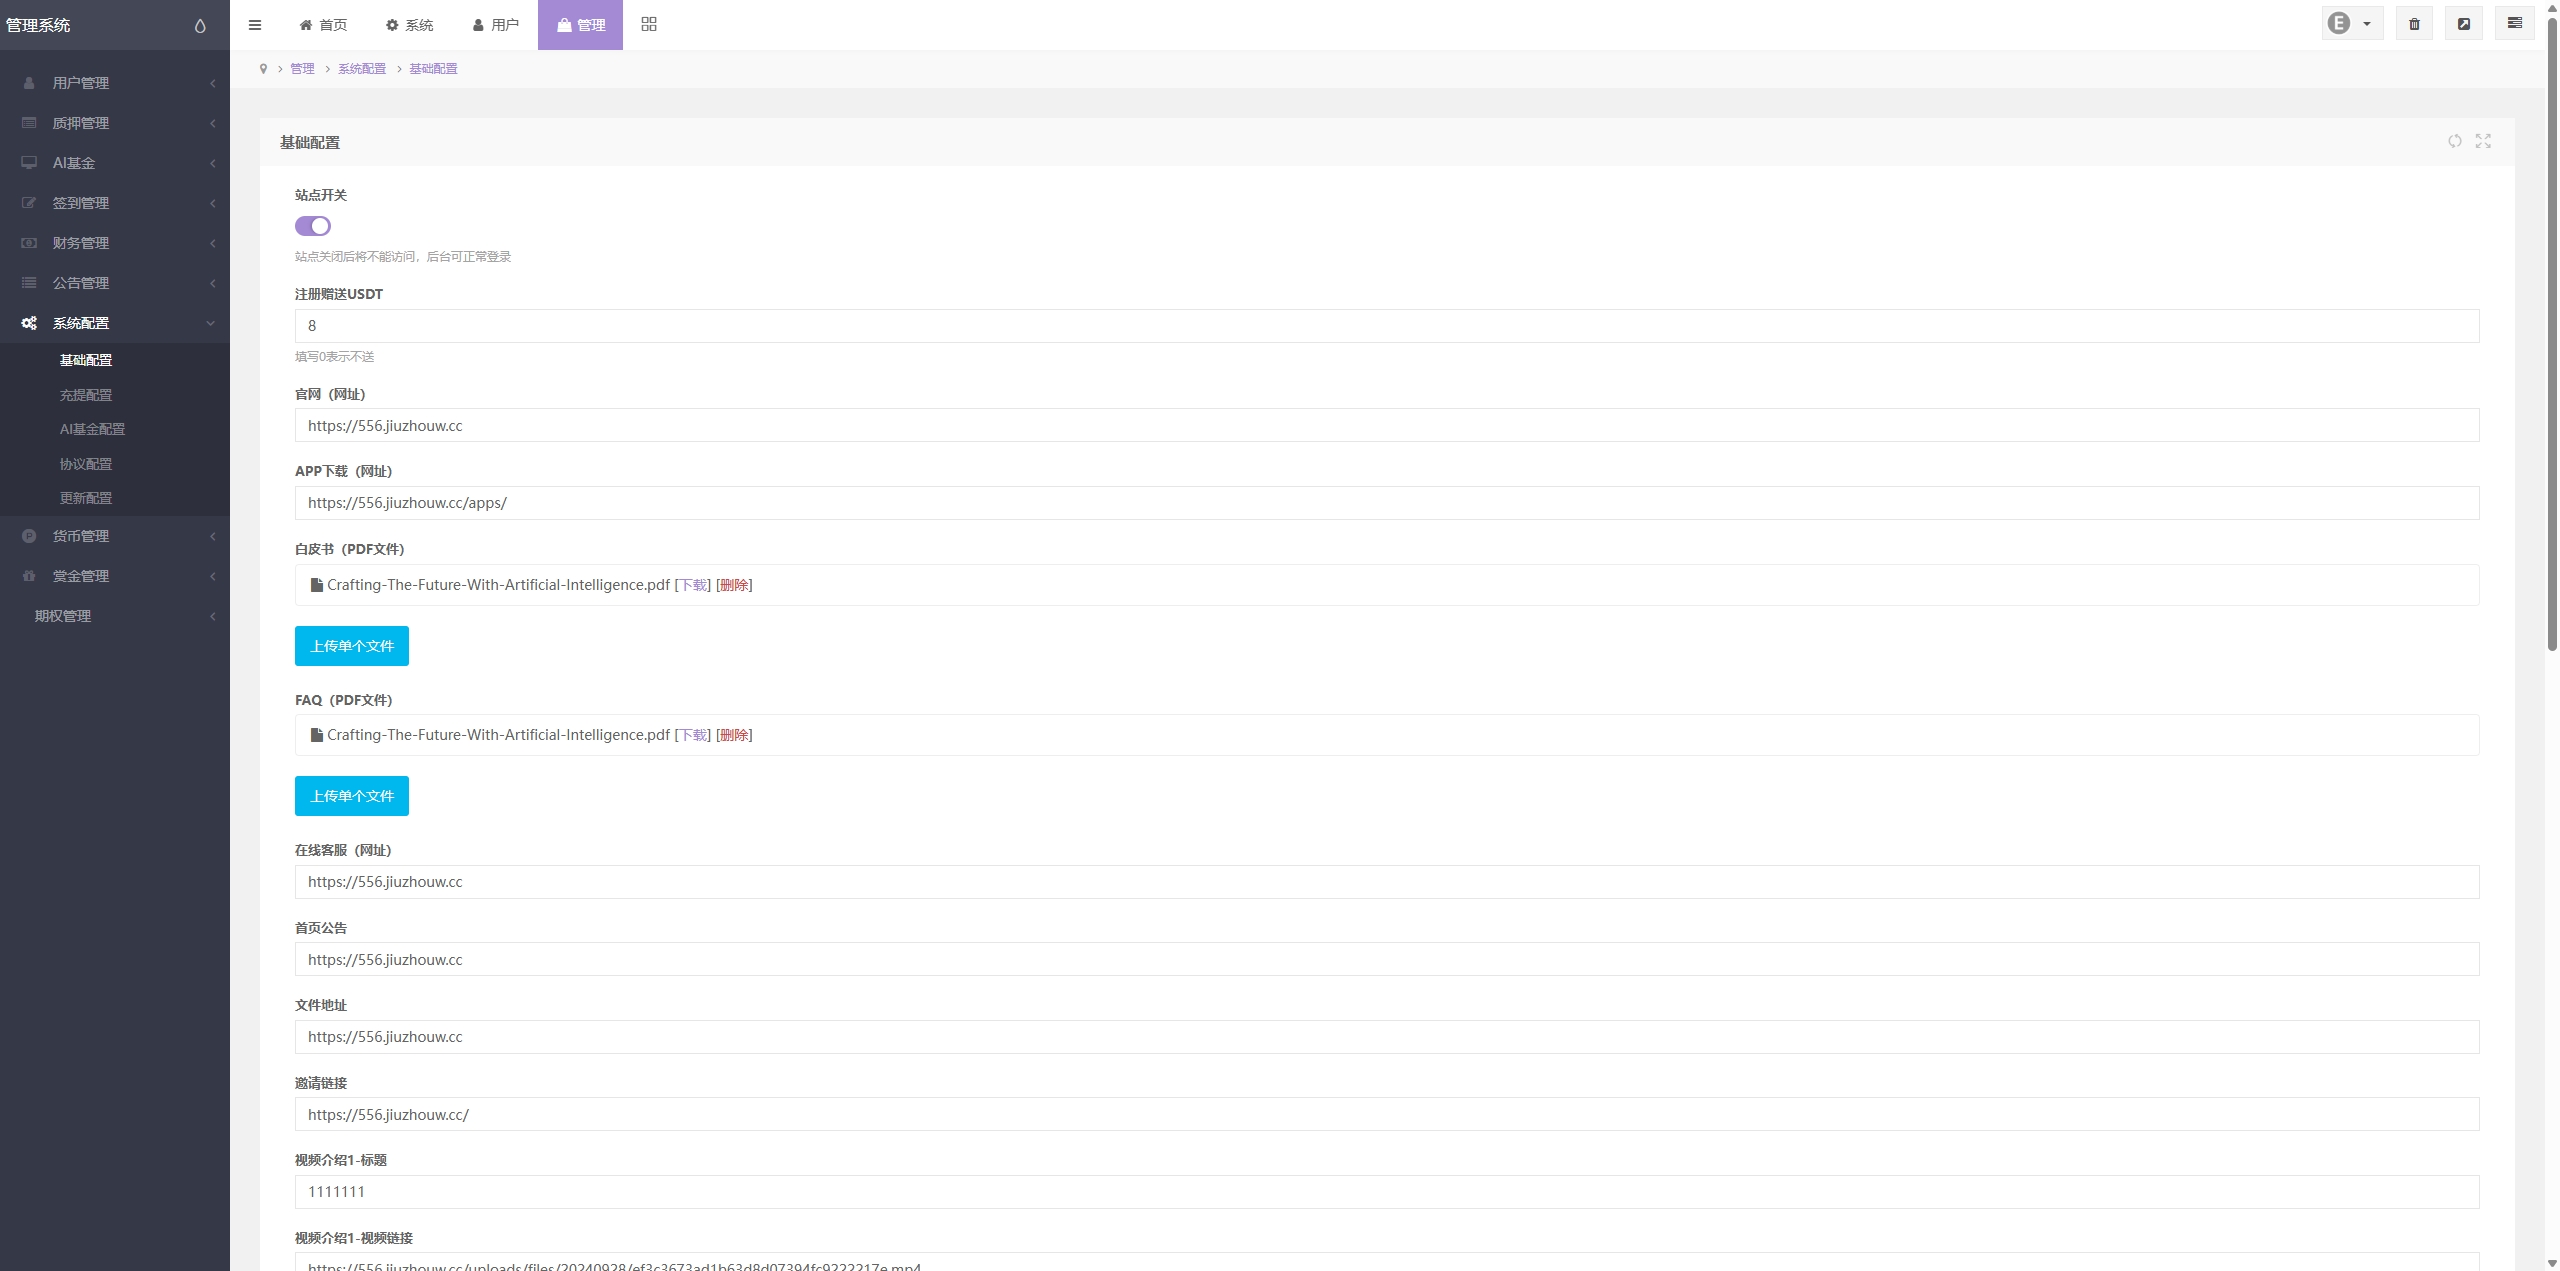
Task: Toggle the 站点开关 switch
Action: coord(313,226)
